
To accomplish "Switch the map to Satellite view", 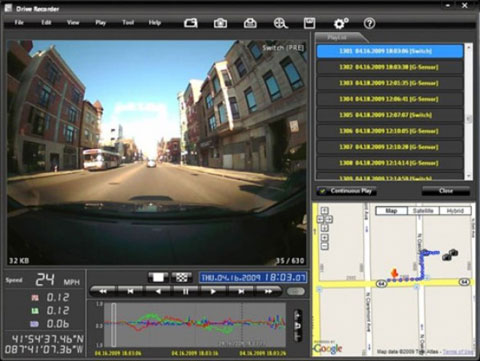I will 423,211.
